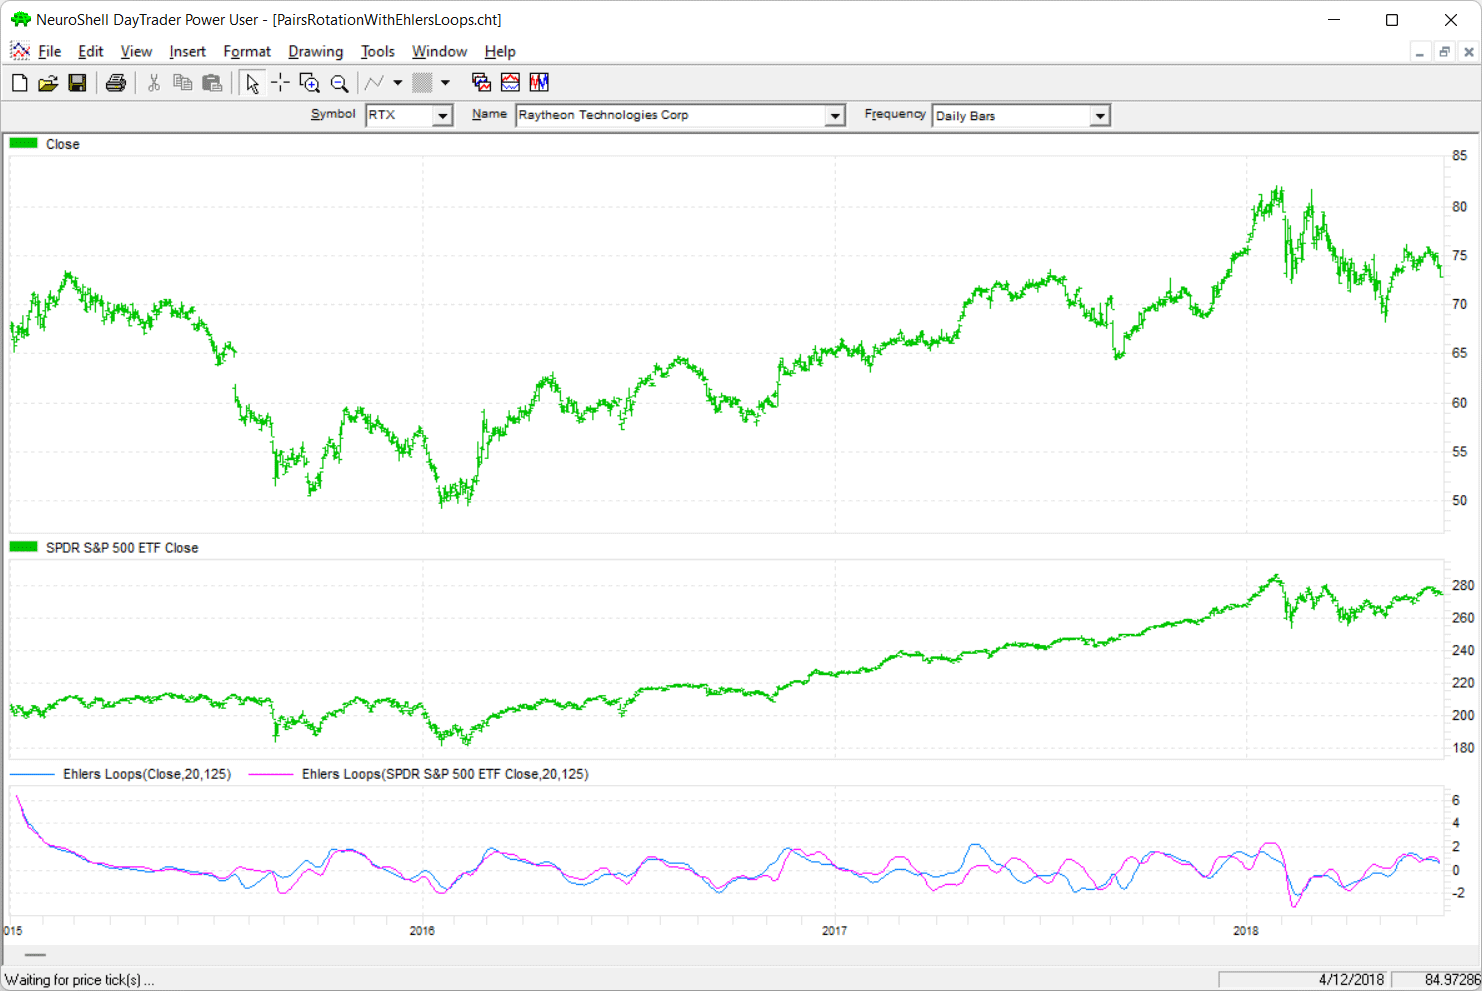
Task: Click the 2018 date axis label
Action: point(1246,931)
